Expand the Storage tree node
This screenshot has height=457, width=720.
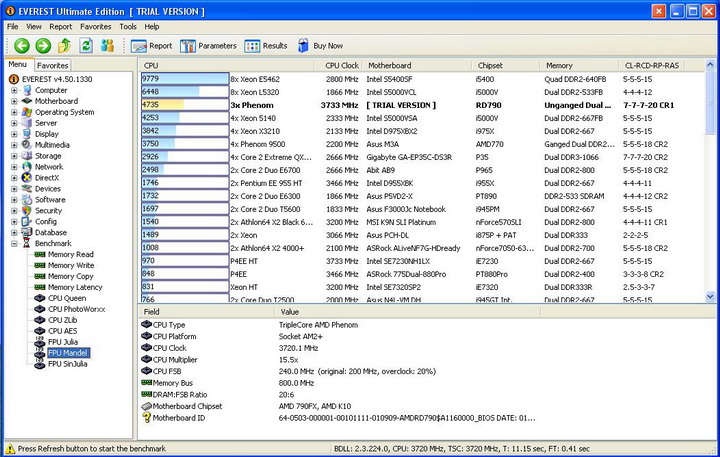point(14,156)
